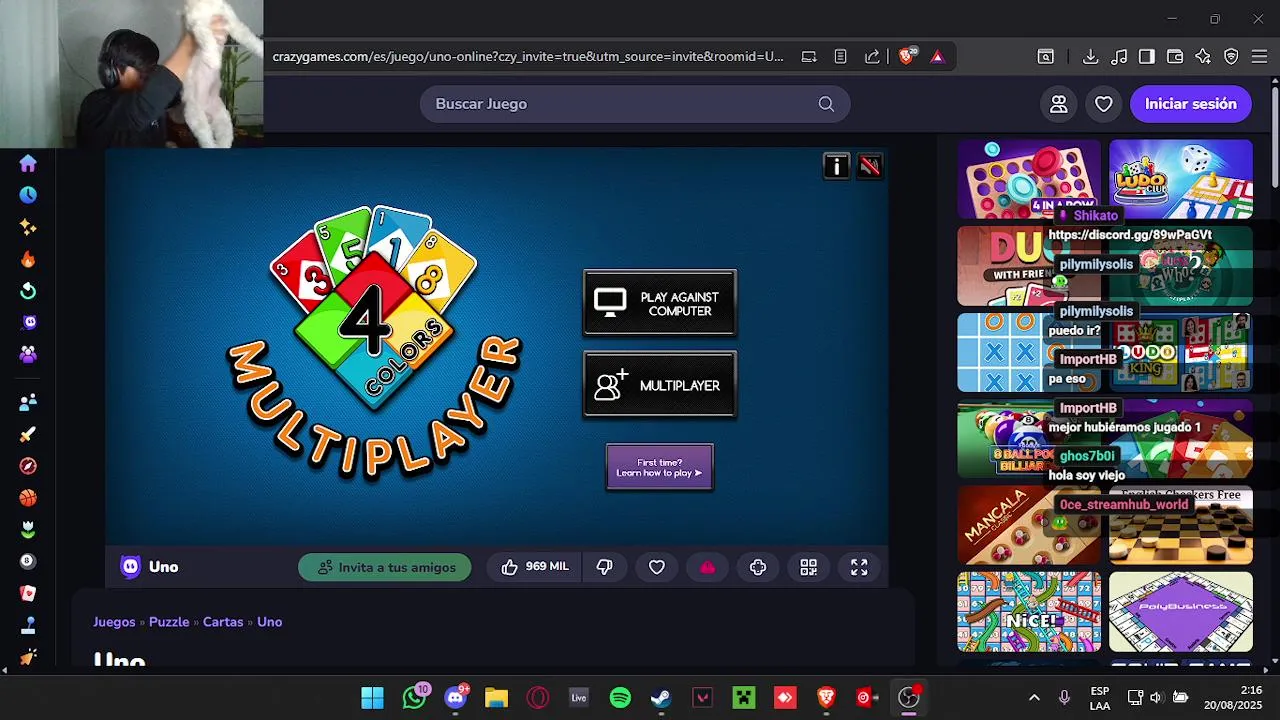
Task: Show hidden system tray icons chevron
Action: 1034,698
